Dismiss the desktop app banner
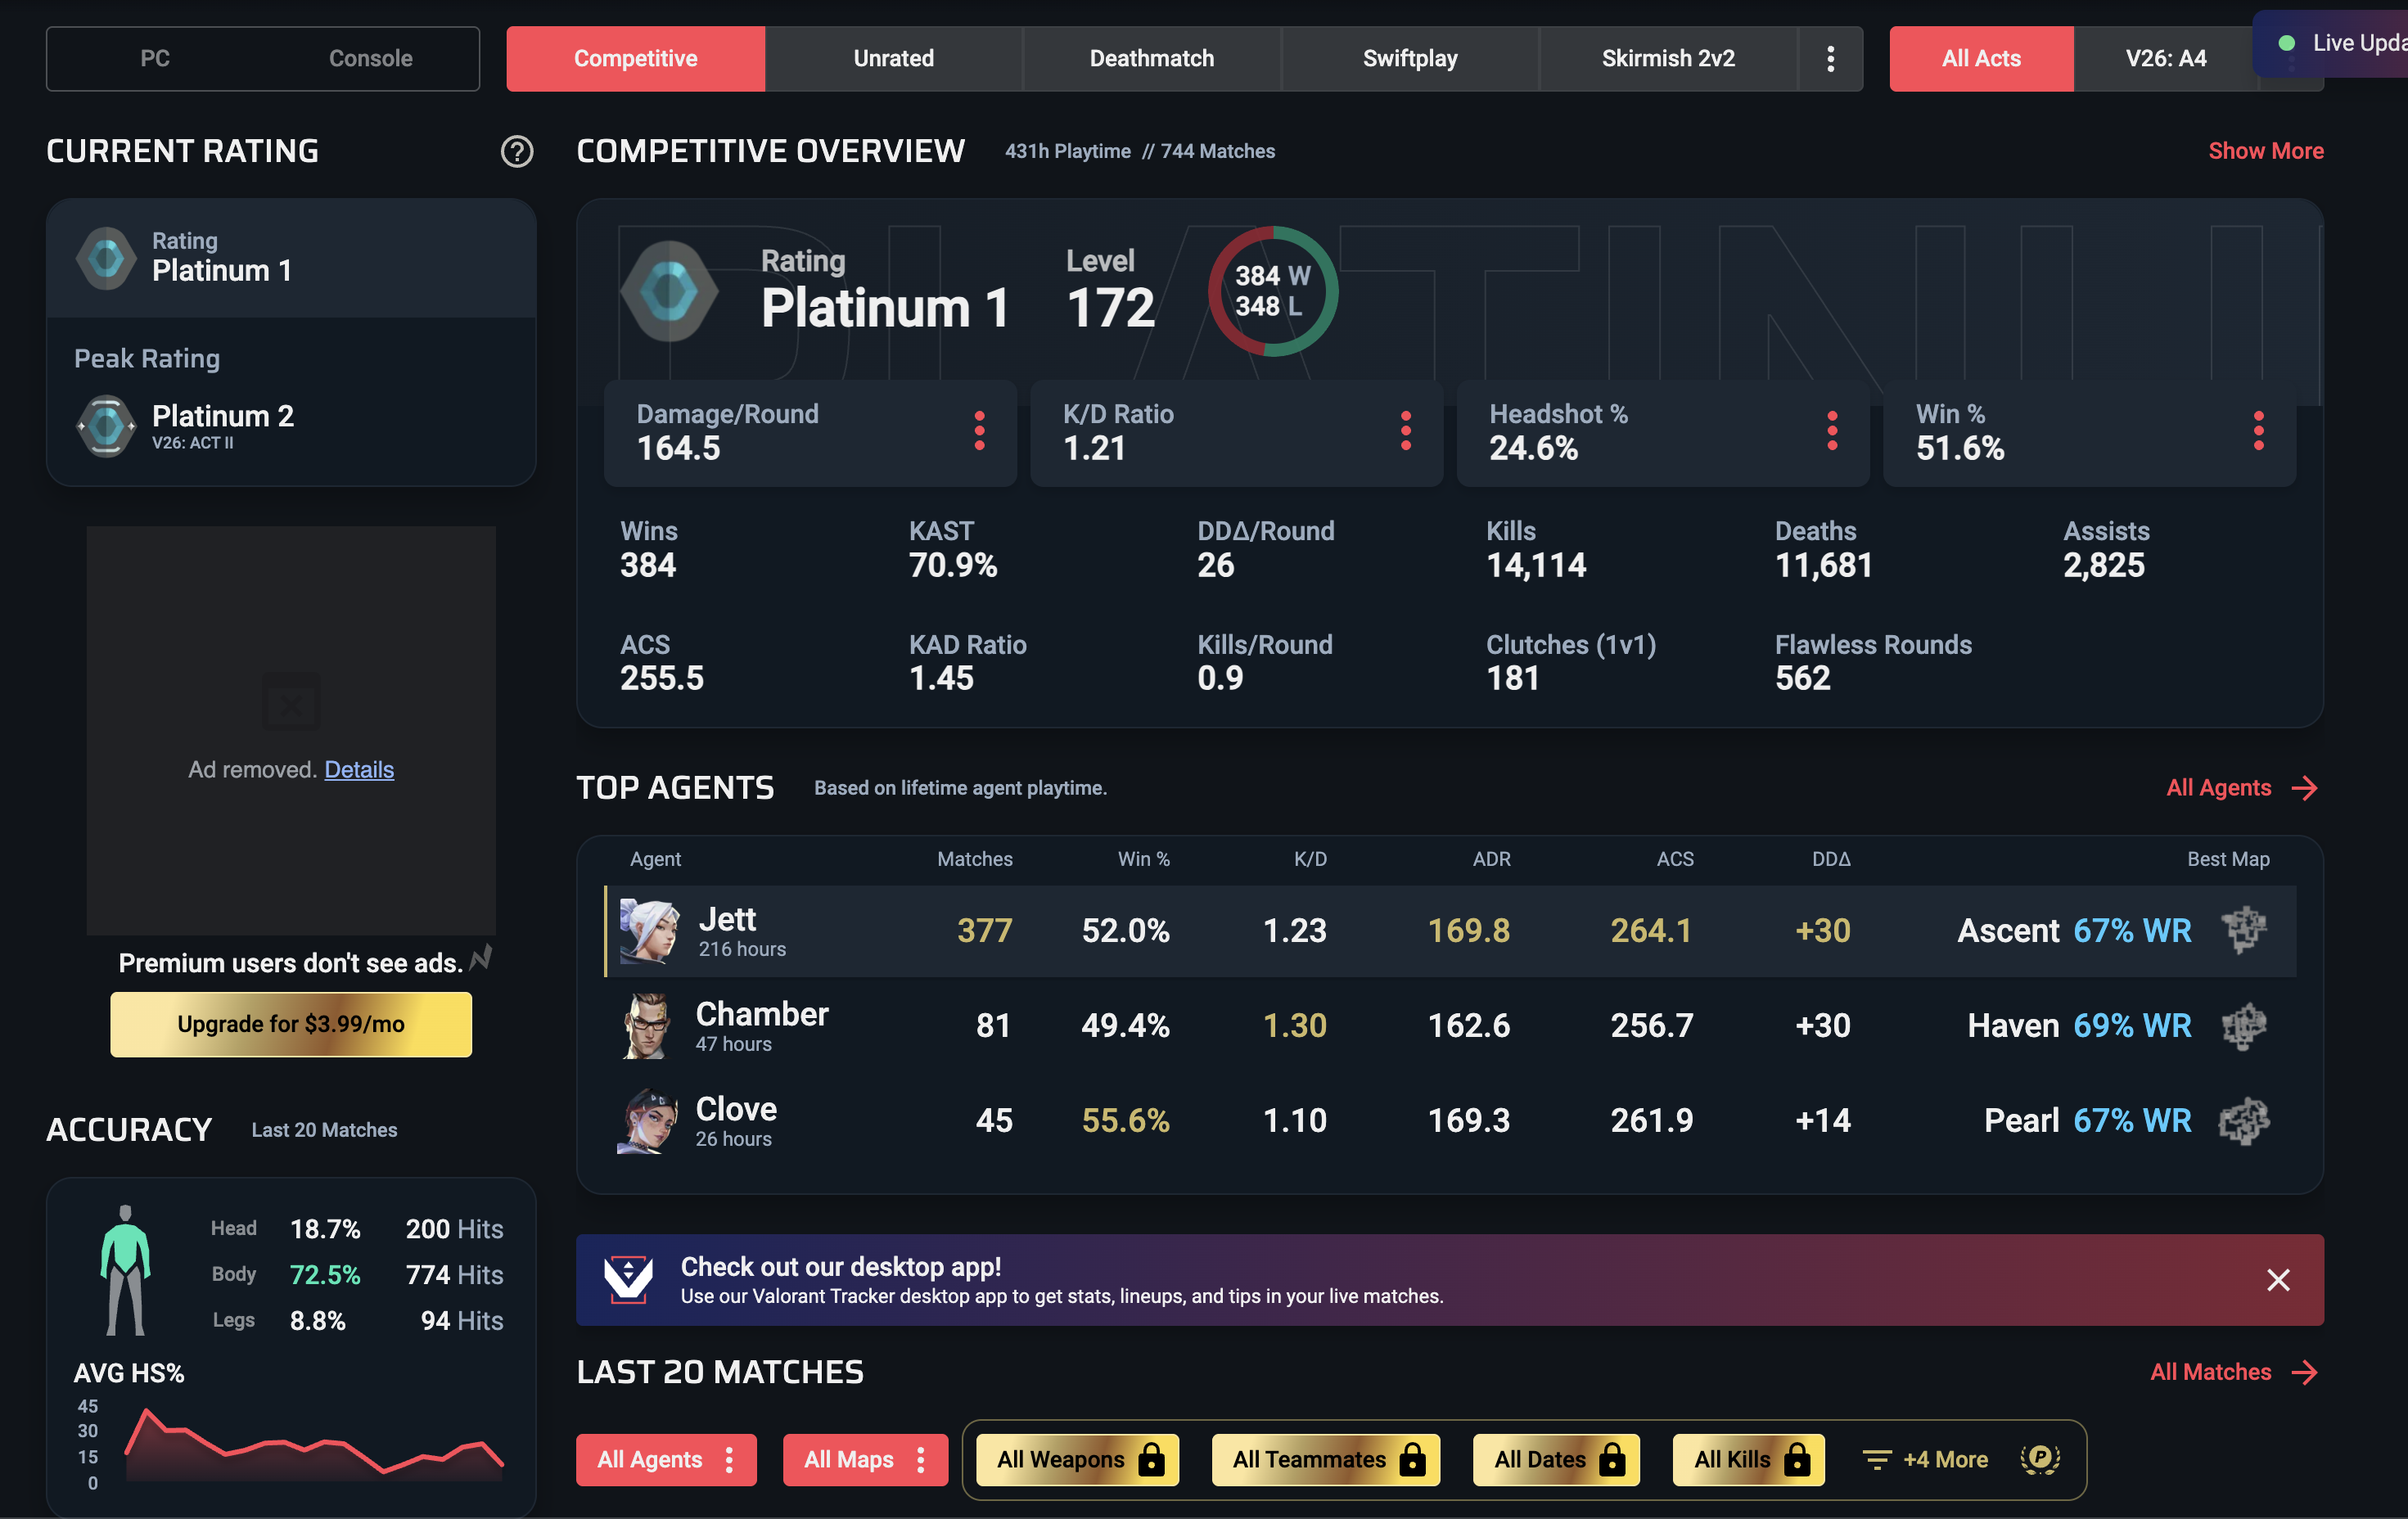The height and width of the screenshot is (1519, 2408). point(2278,1280)
